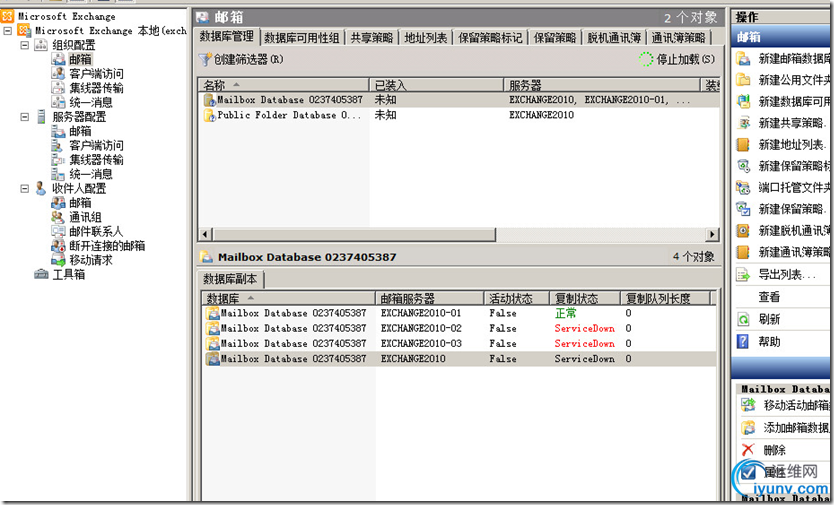The height and width of the screenshot is (505, 834).
Task: Open 客户端访问 under 组织配置
Action: coord(96,73)
